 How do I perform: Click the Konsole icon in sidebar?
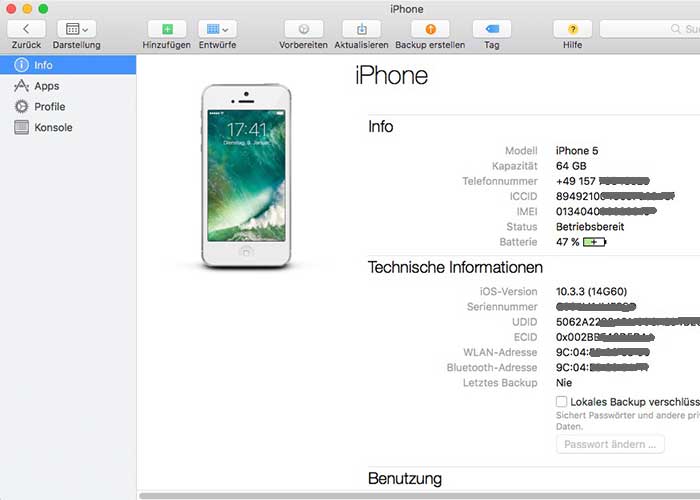(21, 127)
